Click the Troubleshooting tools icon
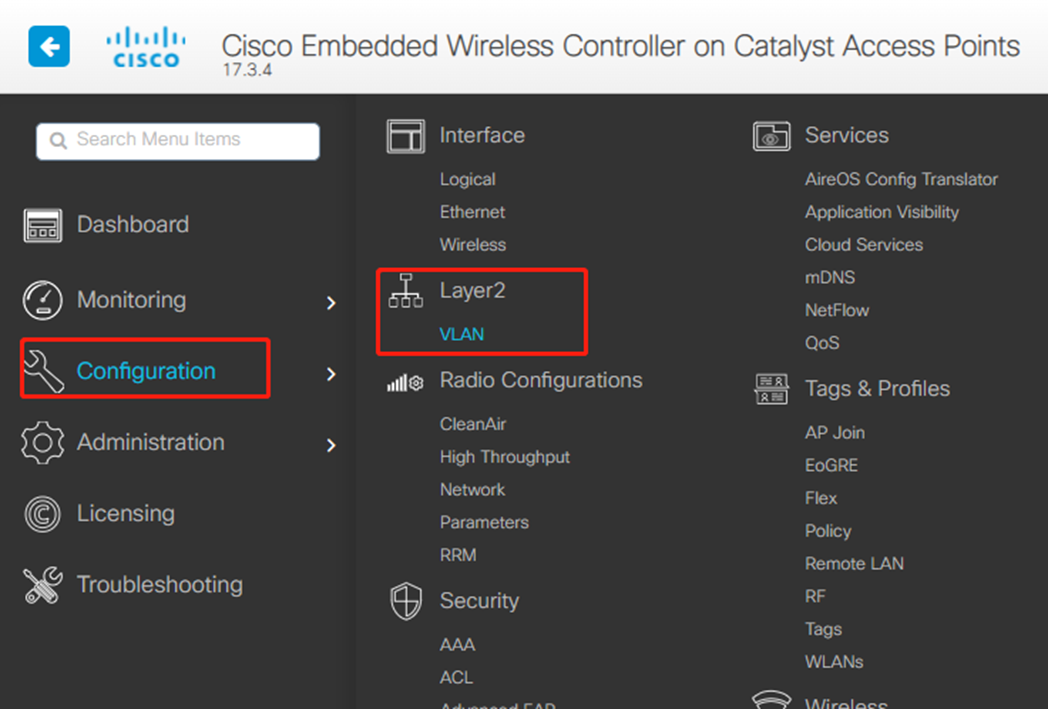This screenshot has height=709, width=1048. coord(42,585)
